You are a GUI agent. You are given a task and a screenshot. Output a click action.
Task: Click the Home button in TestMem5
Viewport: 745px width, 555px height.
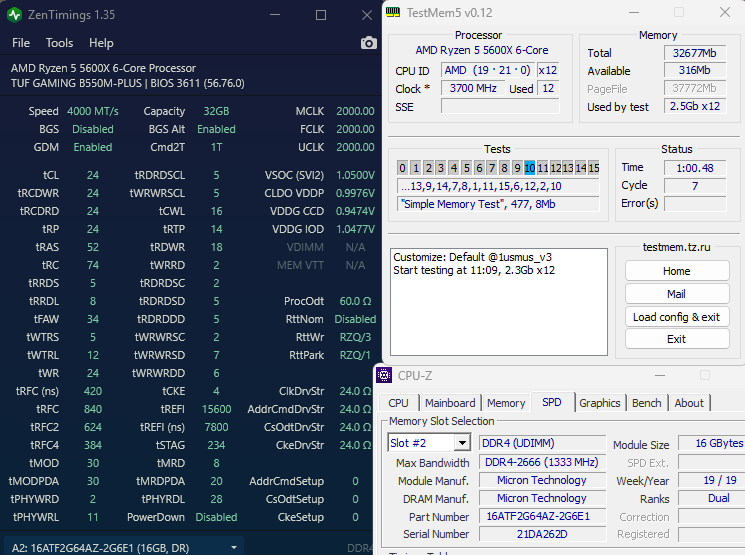click(x=677, y=271)
